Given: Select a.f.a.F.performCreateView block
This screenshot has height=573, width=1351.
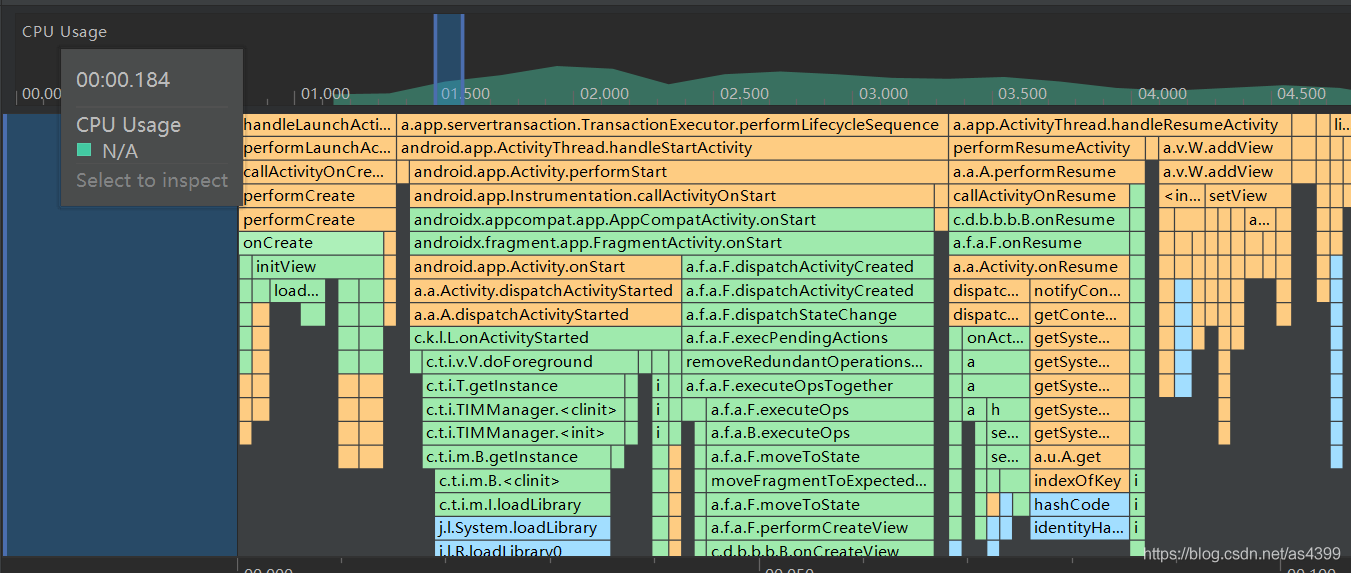Looking at the screenshot, I should [820, 528].
